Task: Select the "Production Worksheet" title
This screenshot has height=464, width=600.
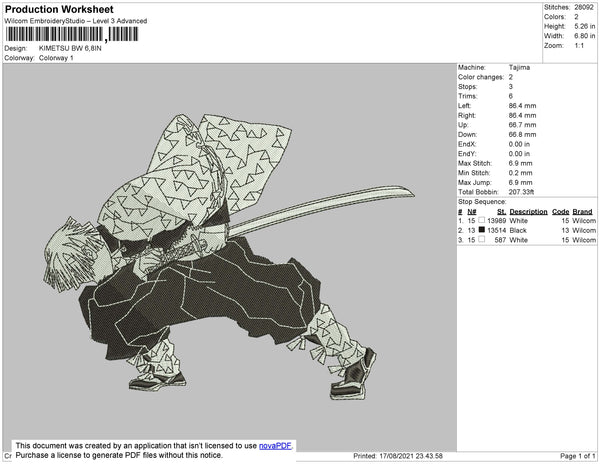Action: (59, 10)
